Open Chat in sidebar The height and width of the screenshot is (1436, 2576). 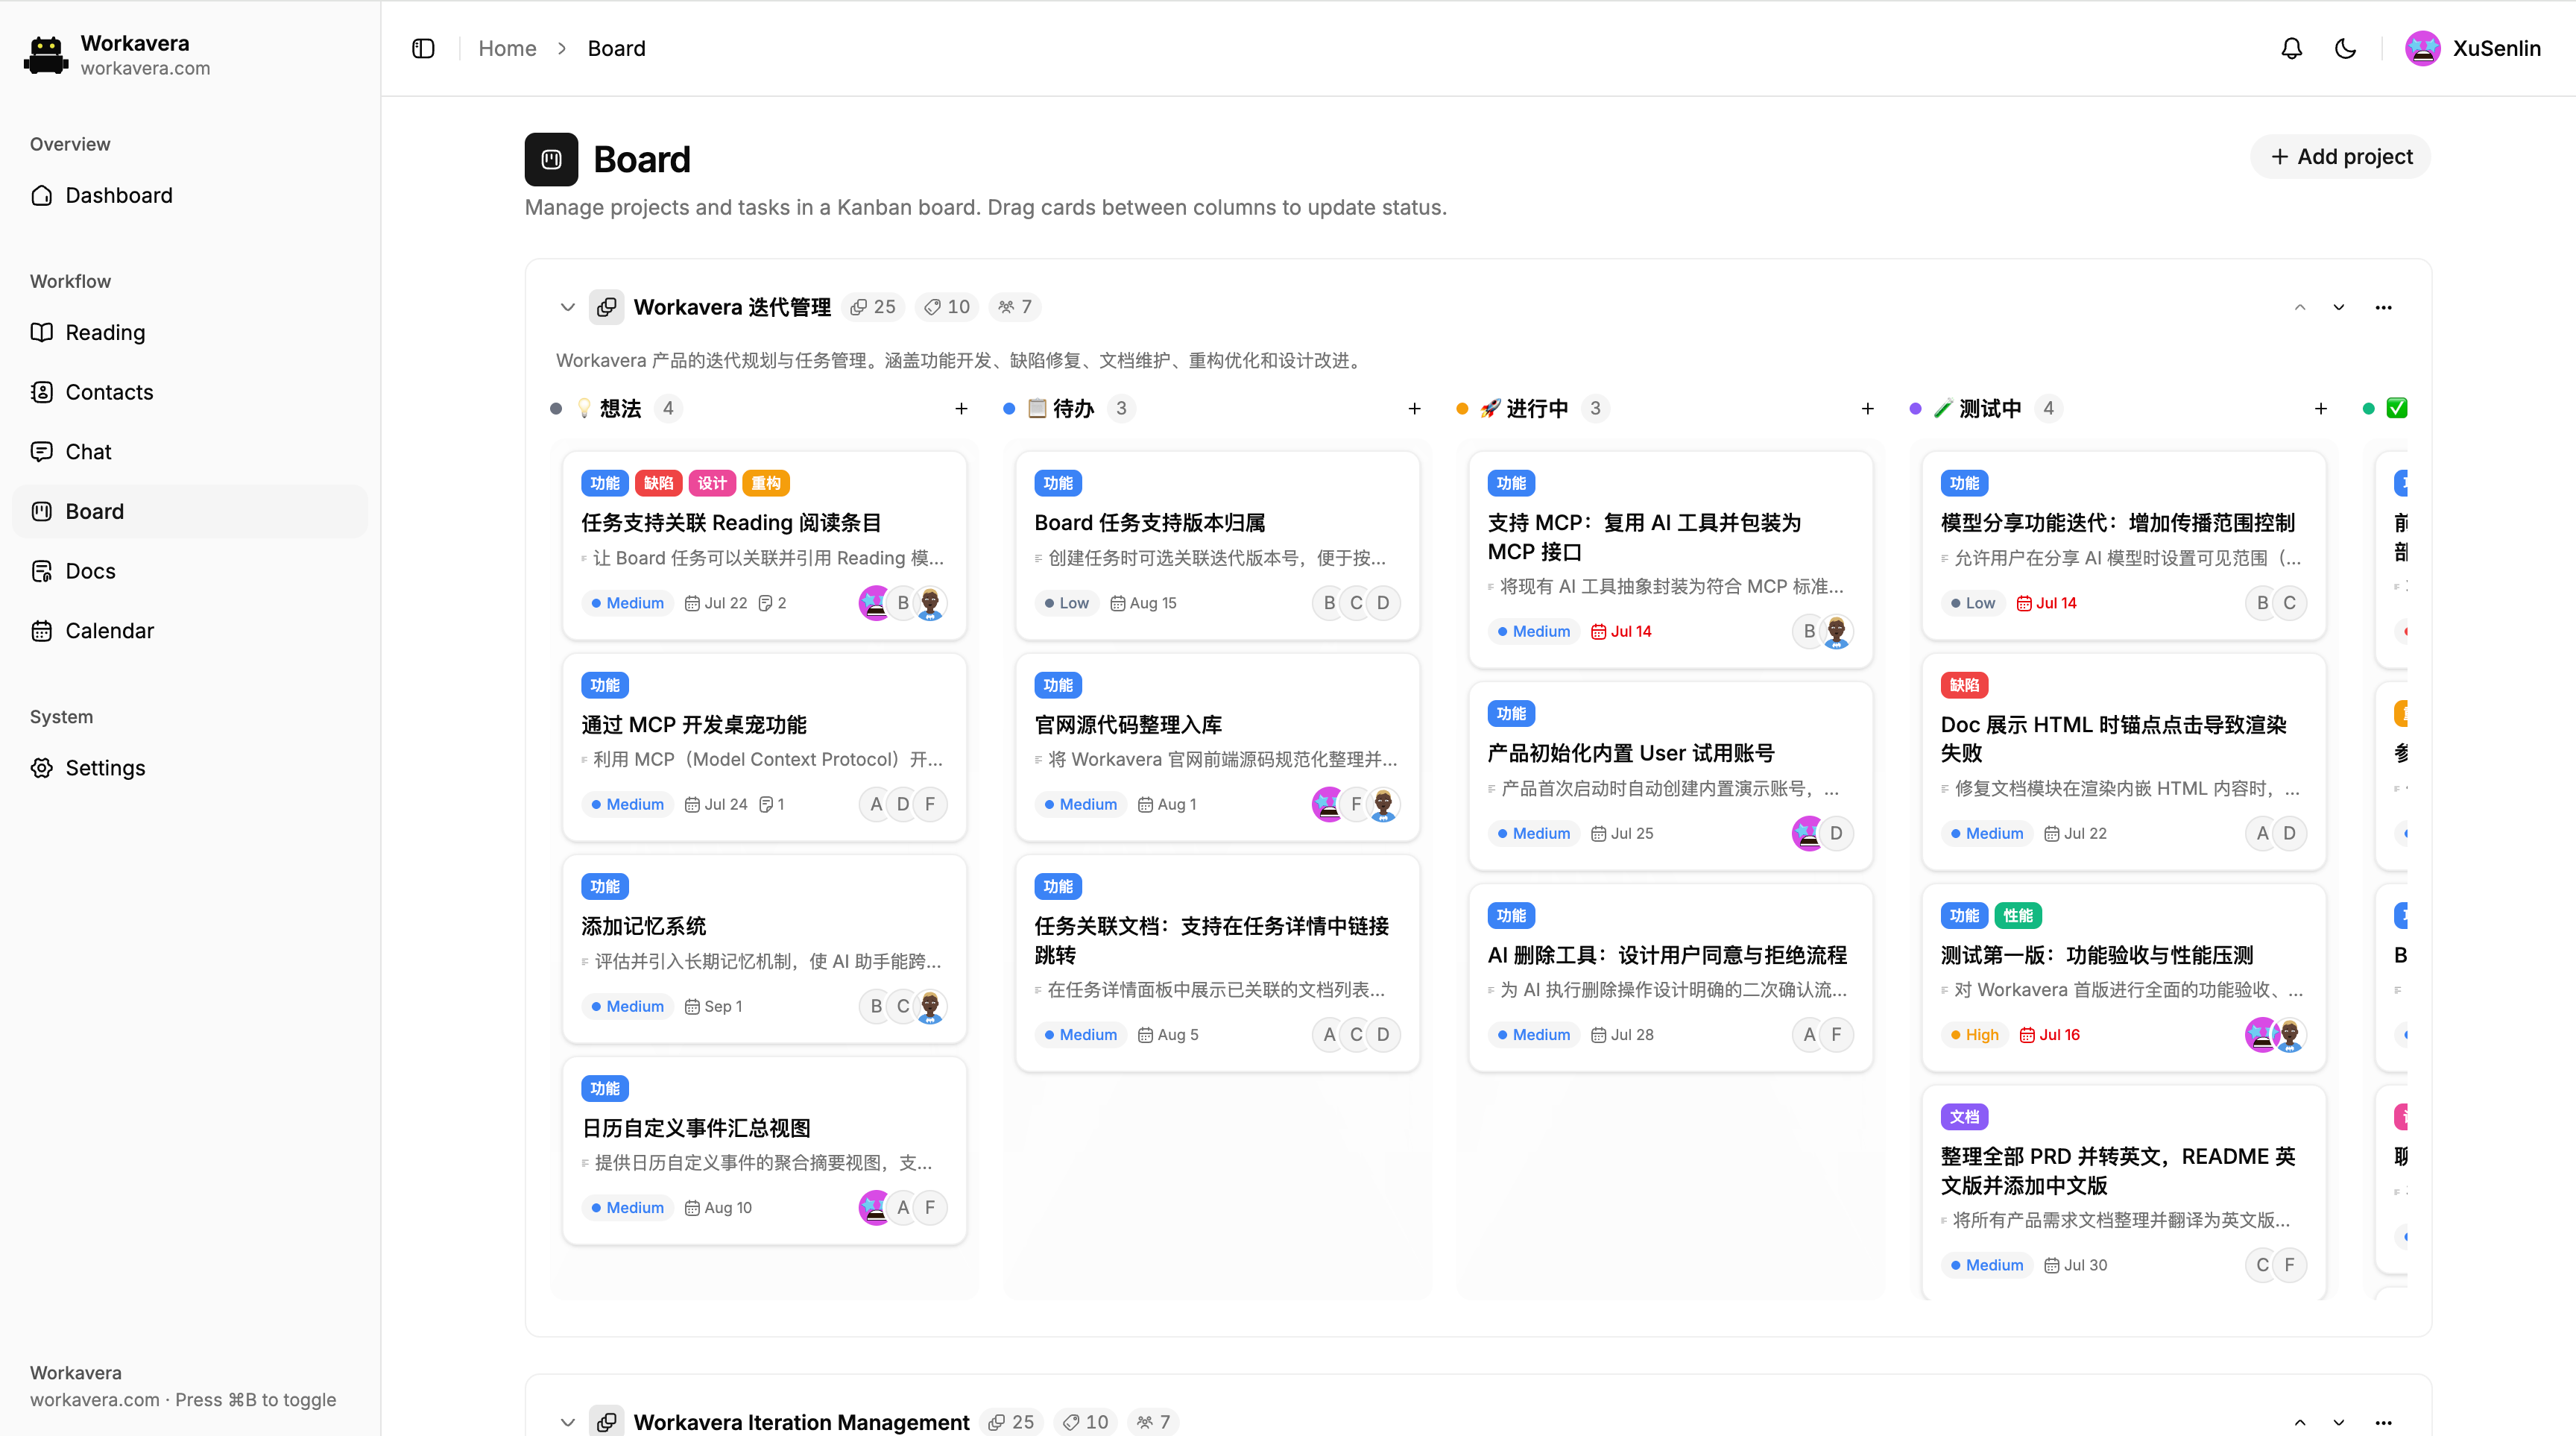(x=190, y=451)
